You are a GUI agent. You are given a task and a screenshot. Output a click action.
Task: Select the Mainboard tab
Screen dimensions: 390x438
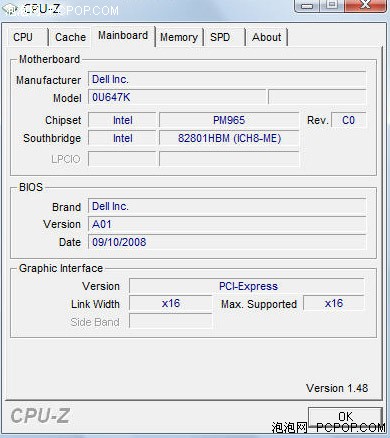pyautogui.click(x=123, y=36)
